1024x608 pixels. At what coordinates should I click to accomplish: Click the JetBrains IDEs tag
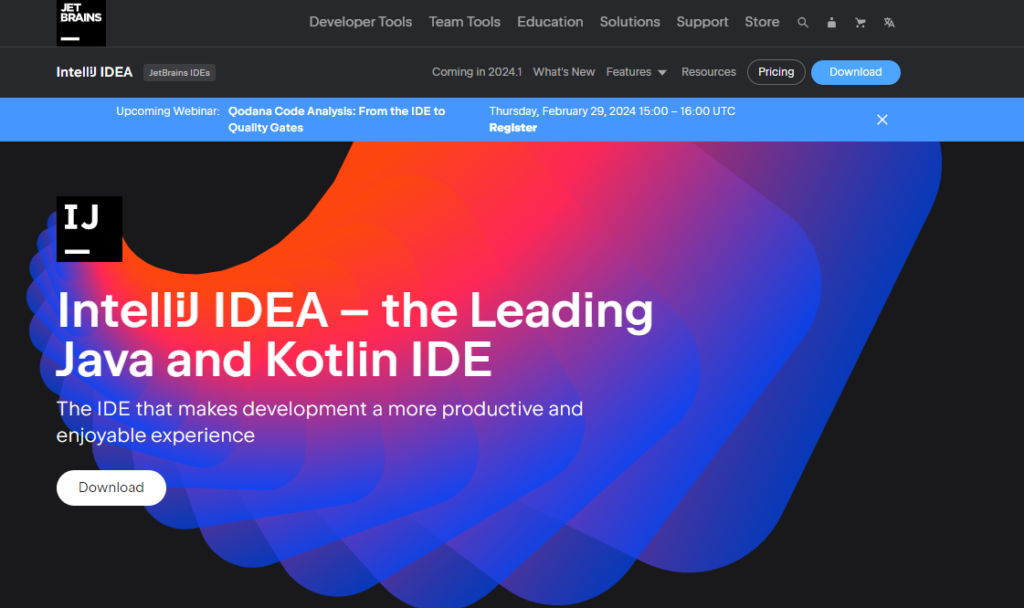(179, 72)
